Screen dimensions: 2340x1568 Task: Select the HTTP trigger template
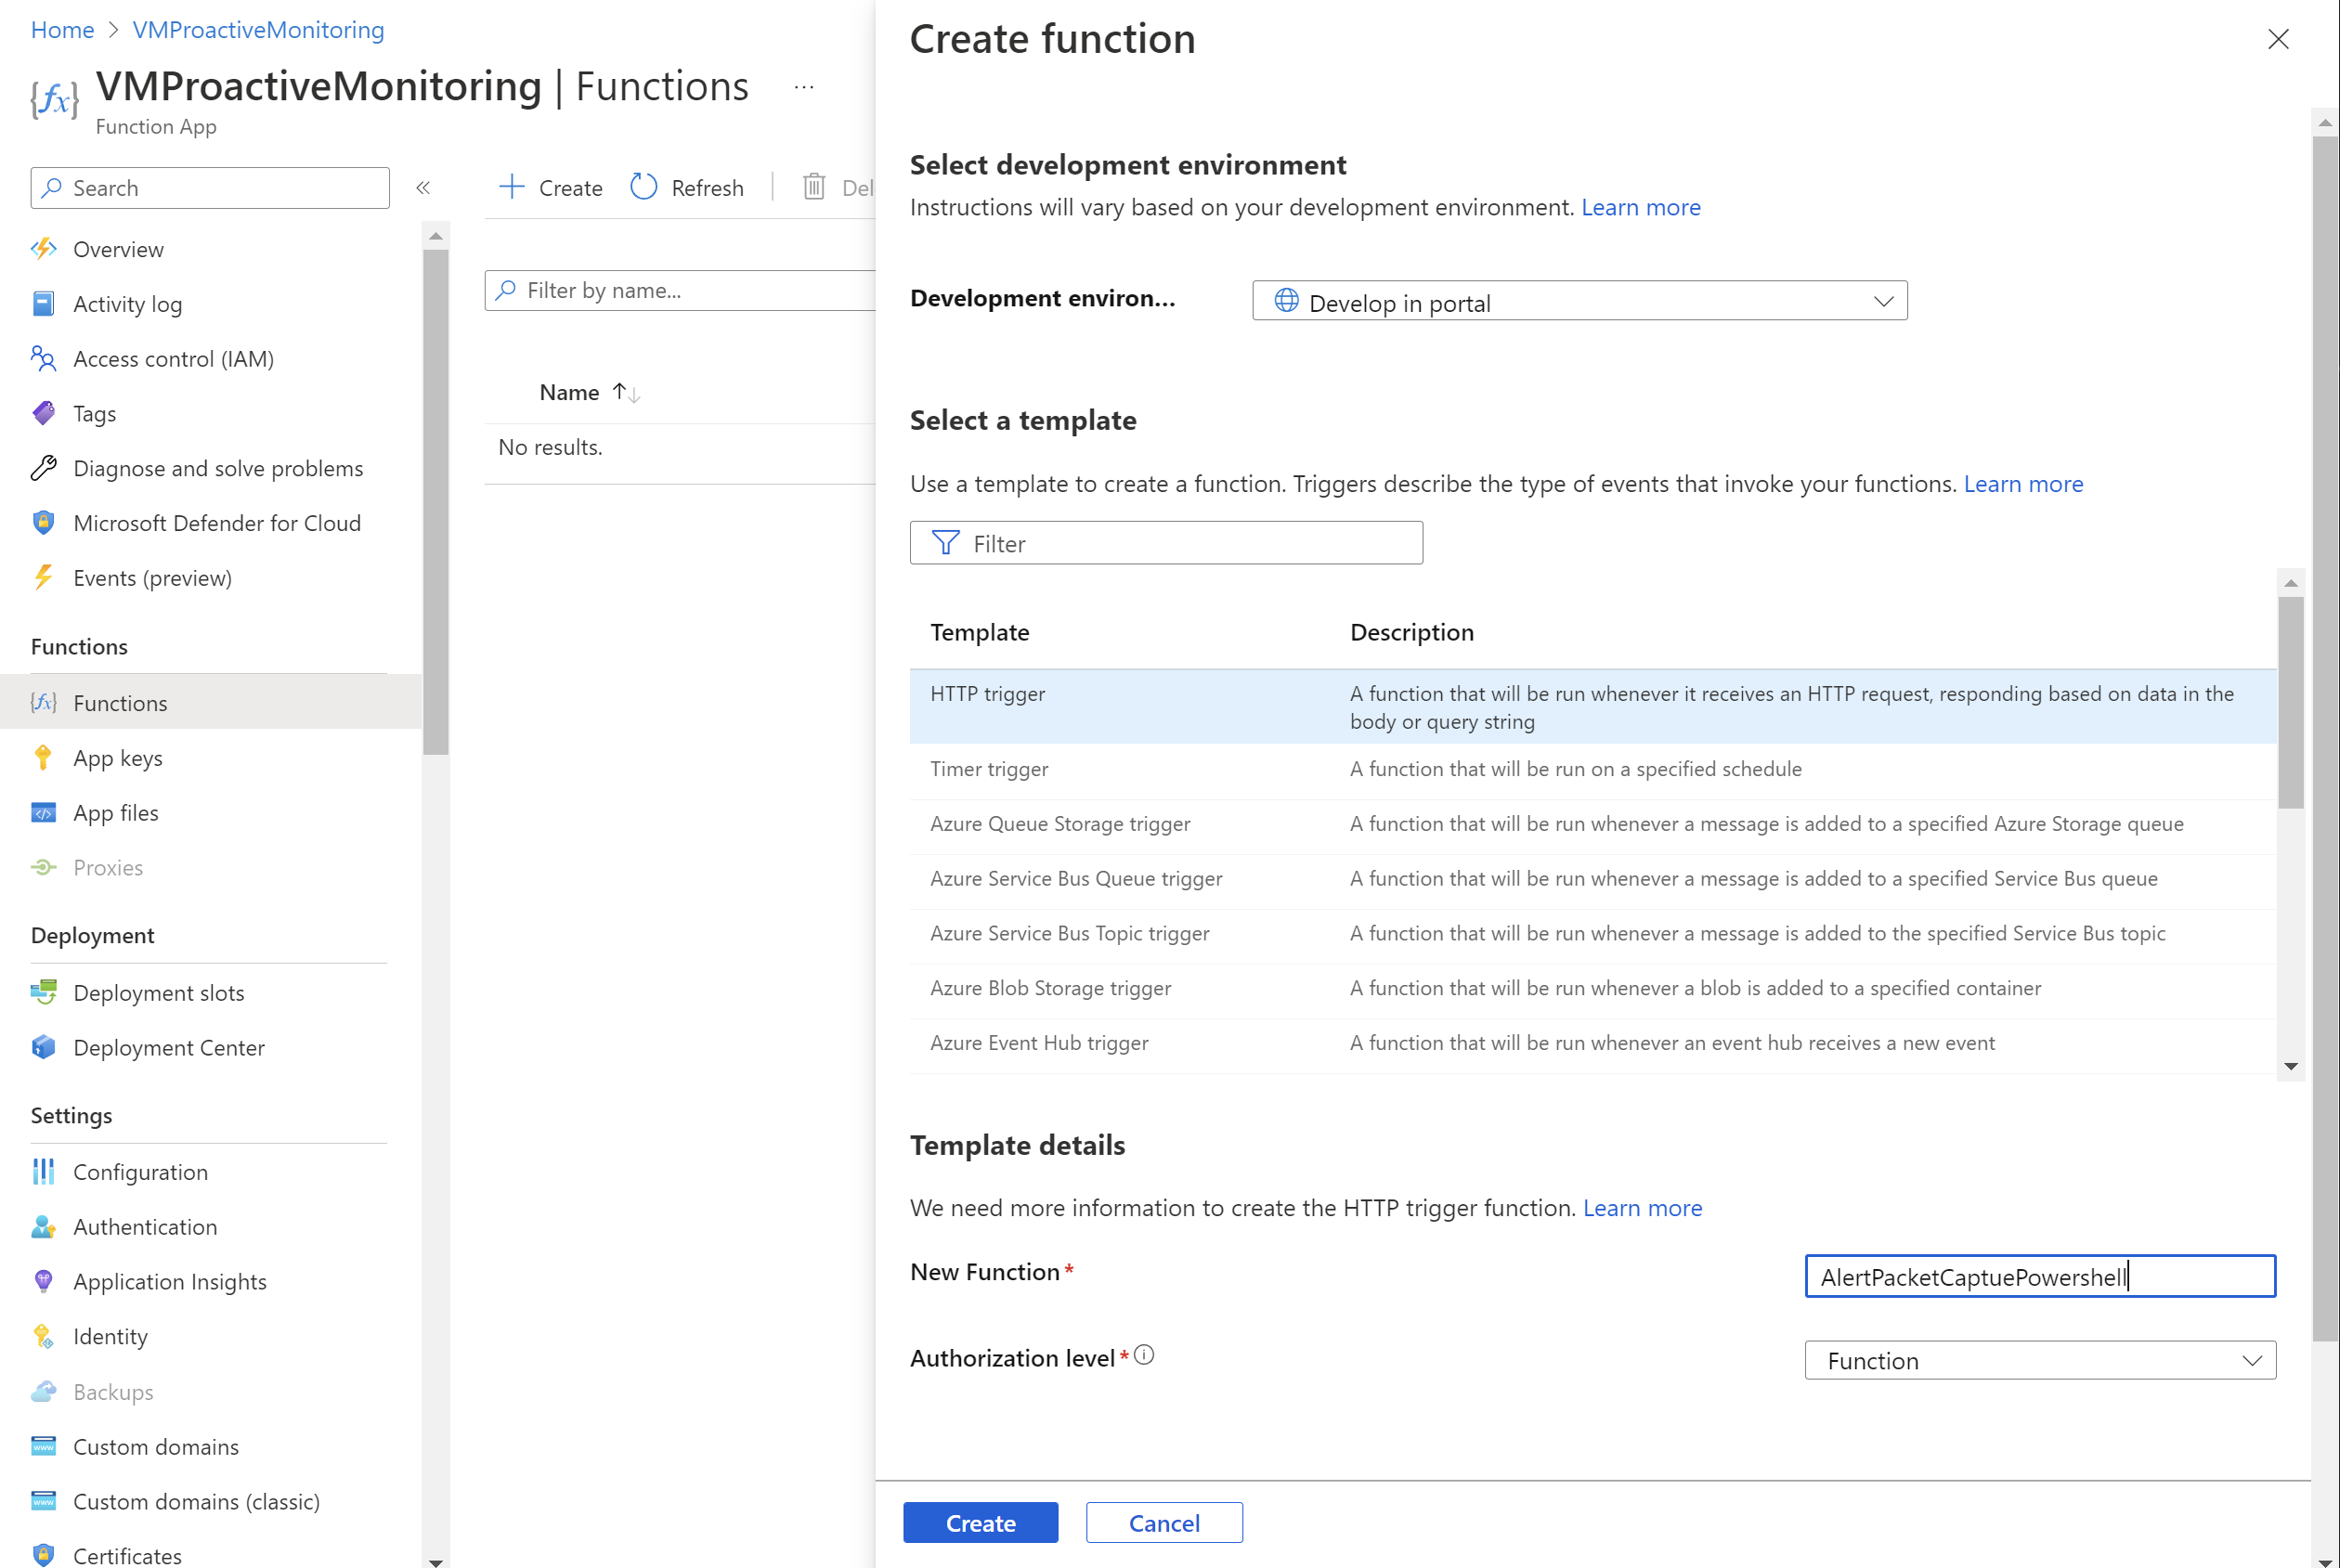point(987,693)
